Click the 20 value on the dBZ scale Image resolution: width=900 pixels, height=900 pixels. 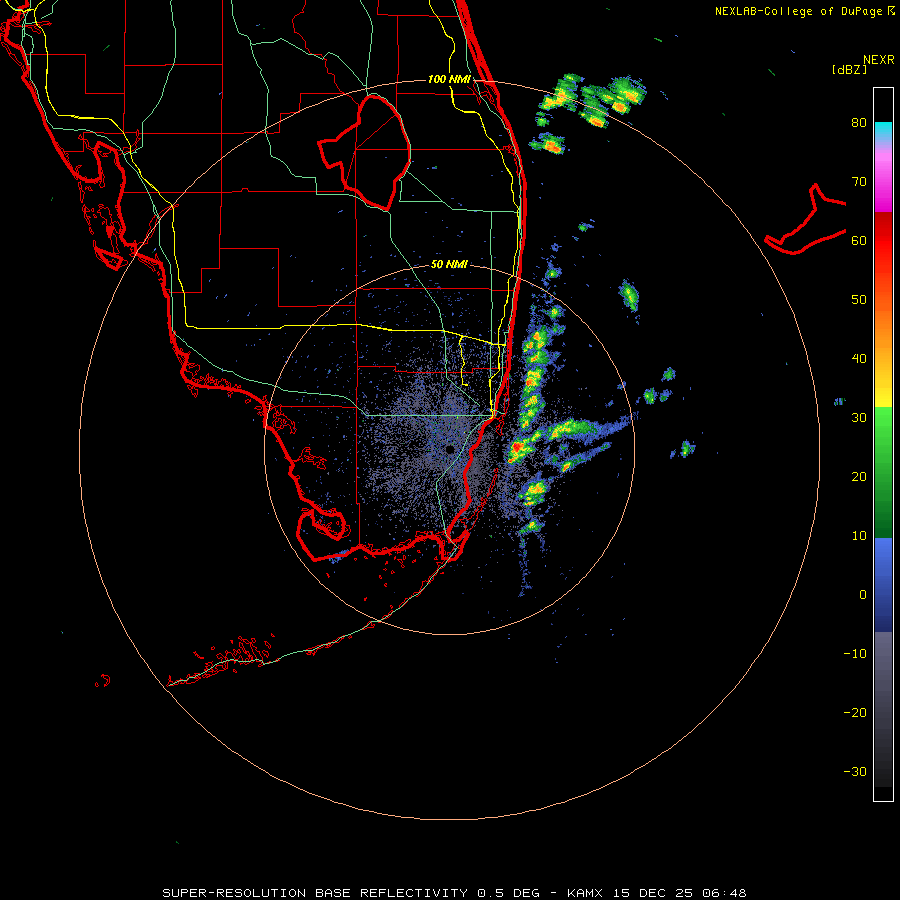(859, 477)
